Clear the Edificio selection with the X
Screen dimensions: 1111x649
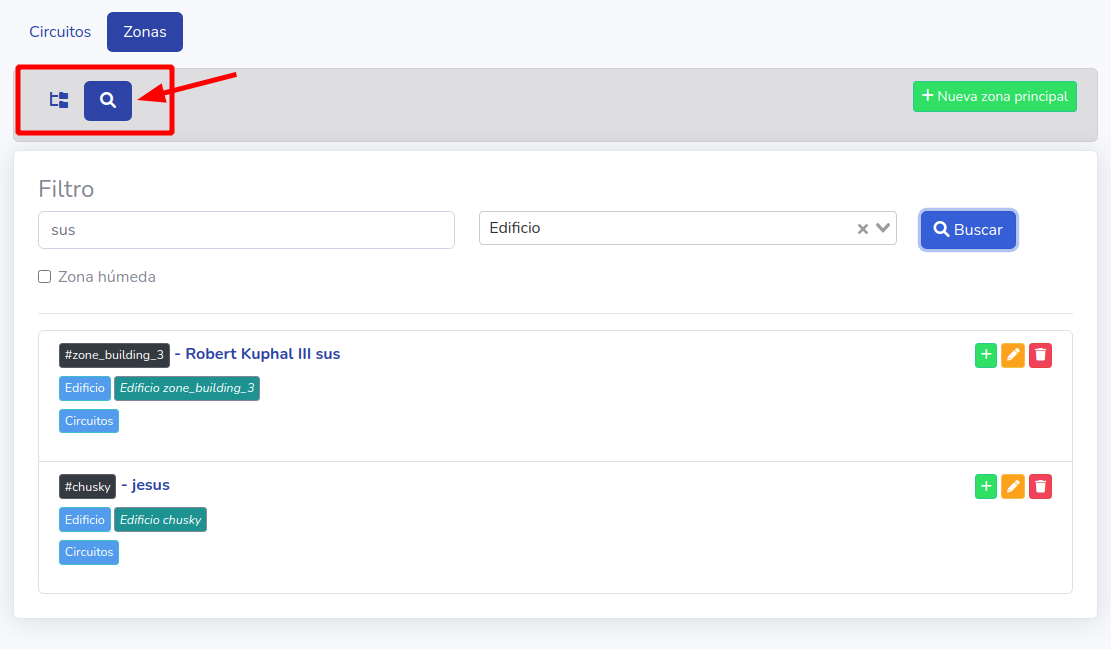coord(862,228)
